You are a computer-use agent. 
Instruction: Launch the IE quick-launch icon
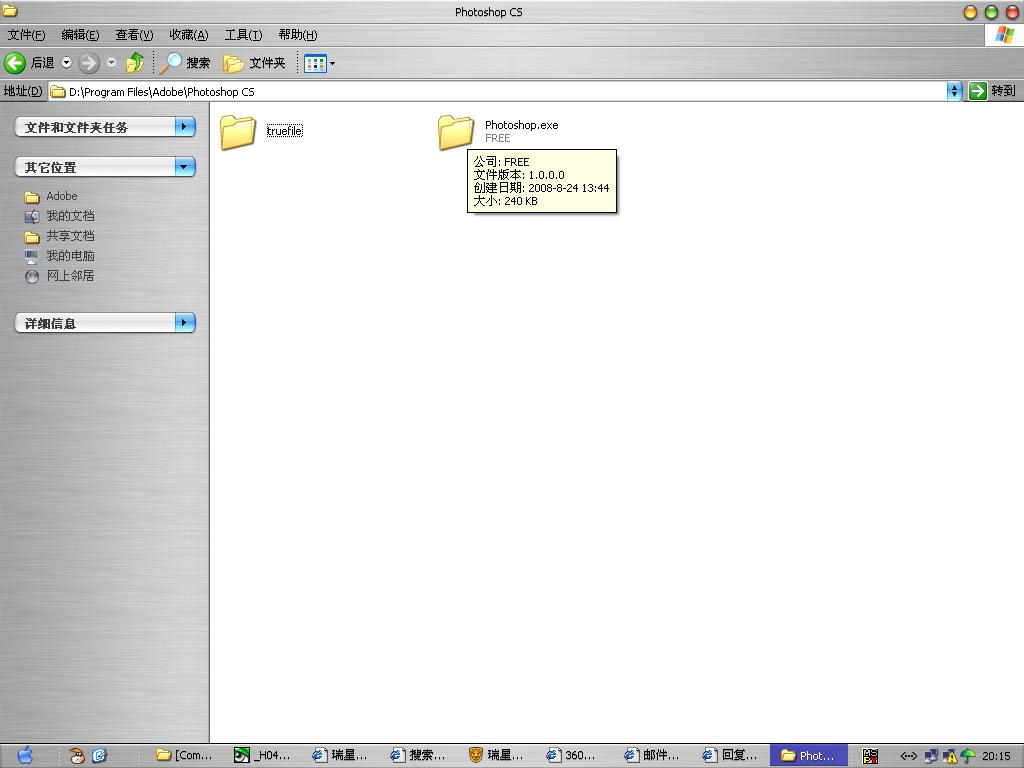click(99, 756)
